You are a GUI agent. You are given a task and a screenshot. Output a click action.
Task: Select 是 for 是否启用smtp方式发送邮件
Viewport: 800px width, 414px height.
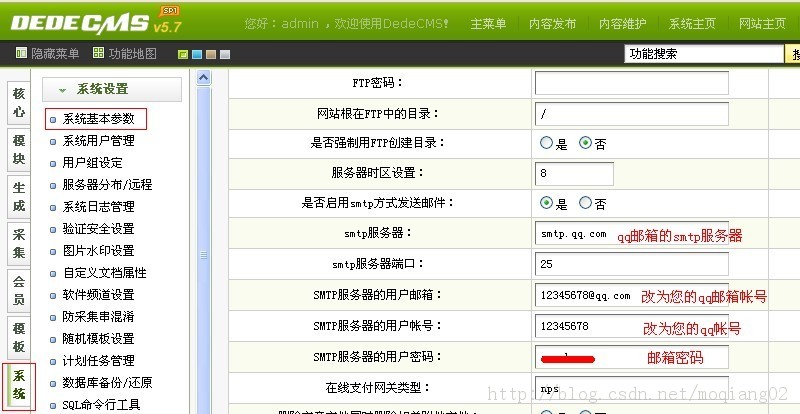pyautogui.click(x=546, y=203)
